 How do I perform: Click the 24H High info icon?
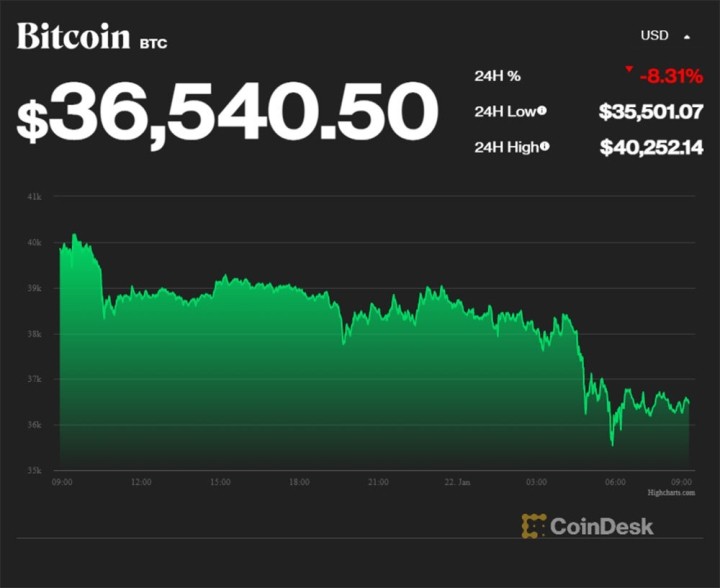click(x=546, y=148)
